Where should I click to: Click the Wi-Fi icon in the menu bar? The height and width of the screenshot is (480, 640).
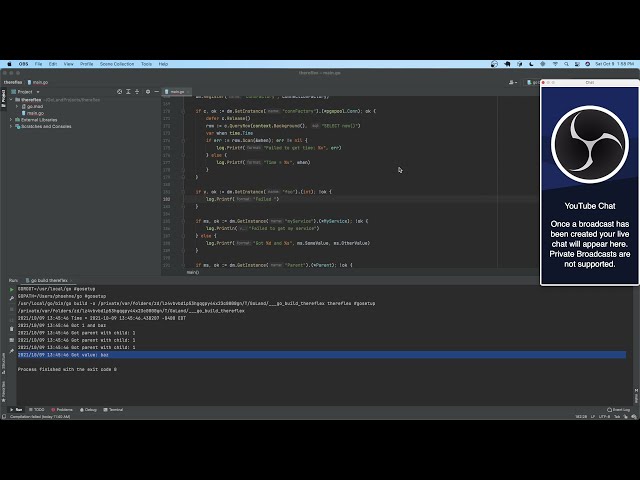click(x=555, y=64)
